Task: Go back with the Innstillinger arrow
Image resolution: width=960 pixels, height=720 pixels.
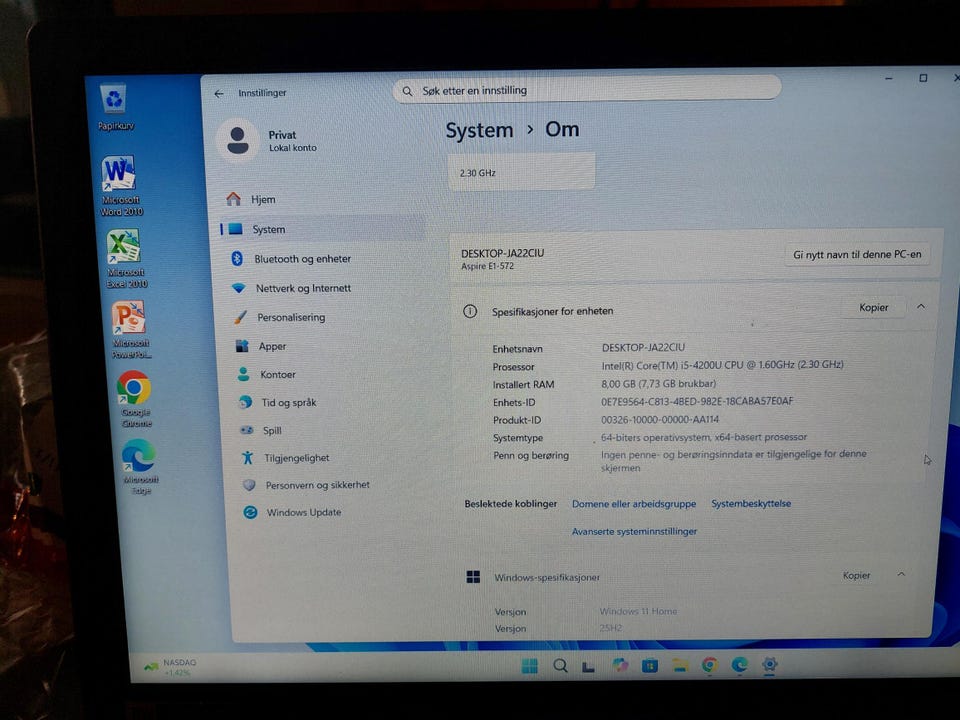Action: click(x=219, y=94)
